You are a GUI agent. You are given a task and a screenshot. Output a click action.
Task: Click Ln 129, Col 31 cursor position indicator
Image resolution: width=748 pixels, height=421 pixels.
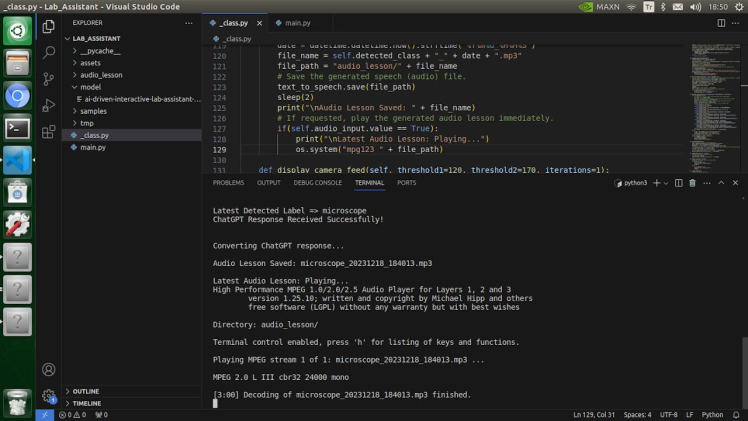[595, 414]
